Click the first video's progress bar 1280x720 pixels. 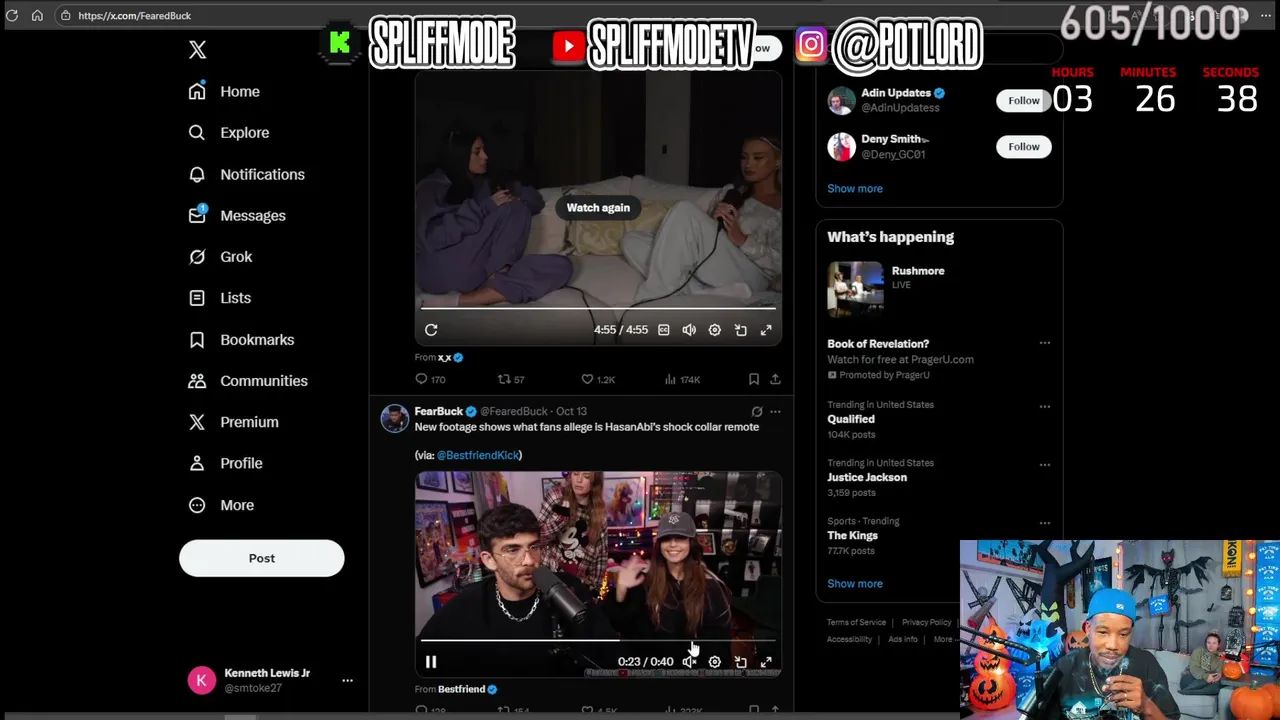pos(598,308)
